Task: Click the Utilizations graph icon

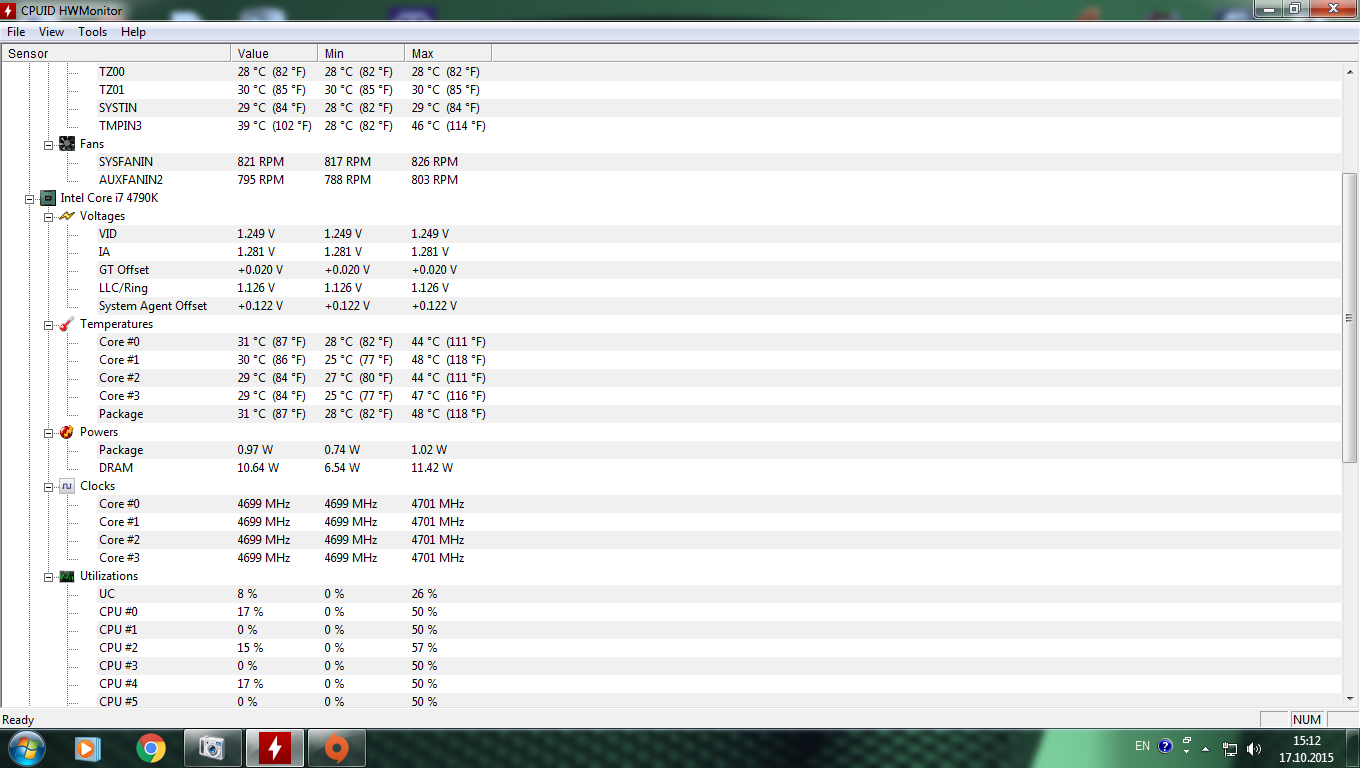Action: (67, 576)
